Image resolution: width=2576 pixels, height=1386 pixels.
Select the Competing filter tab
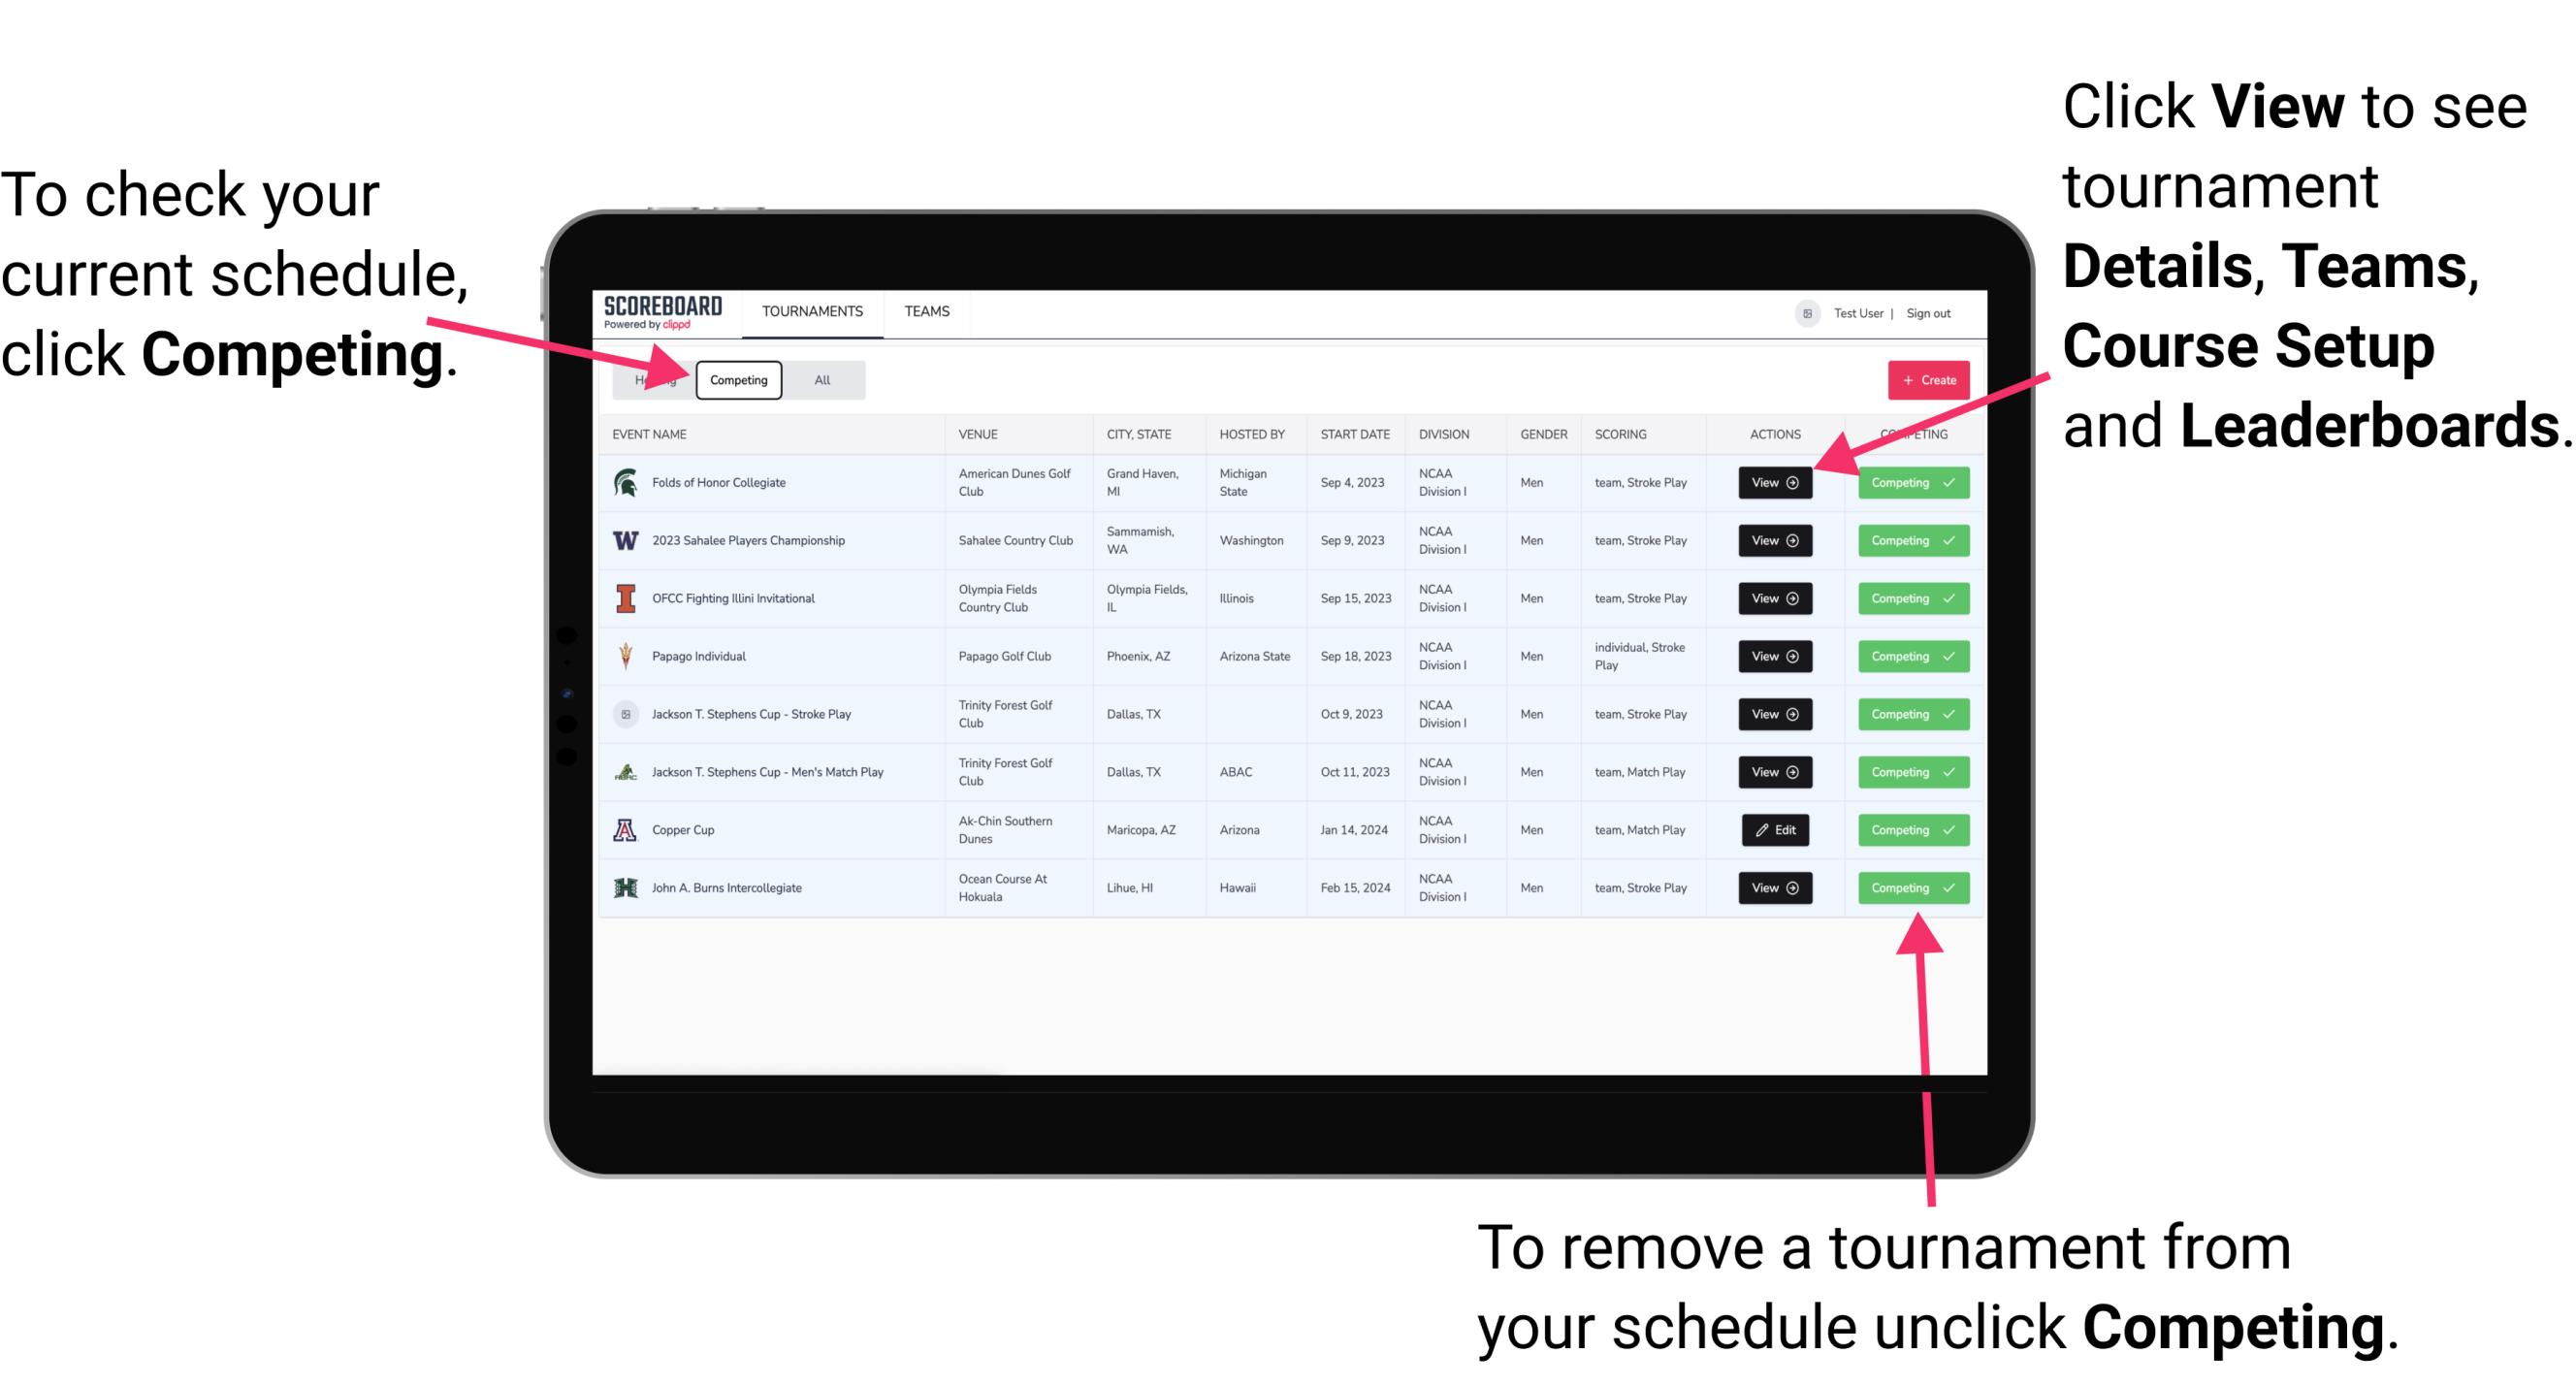(x=737, y=379)
